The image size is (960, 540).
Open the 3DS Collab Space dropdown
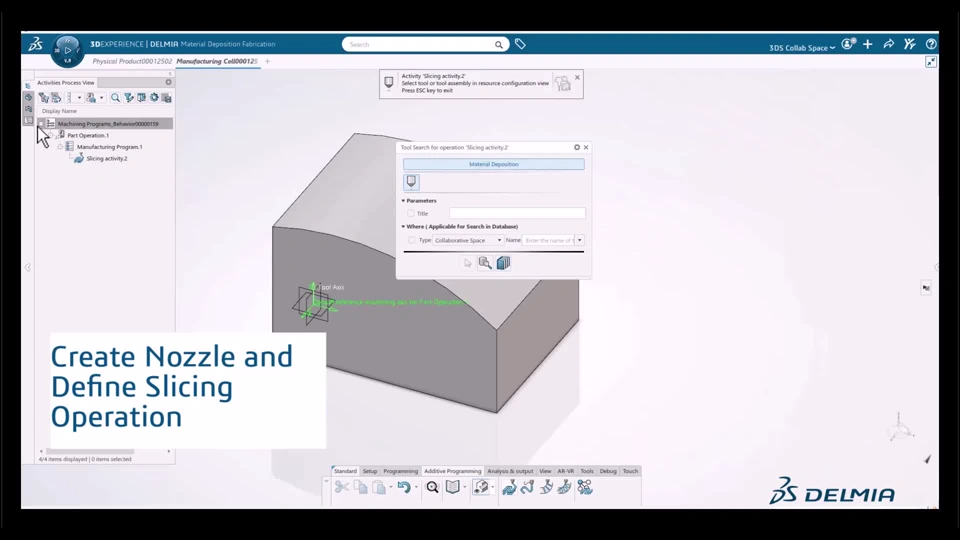pos(802,48)
